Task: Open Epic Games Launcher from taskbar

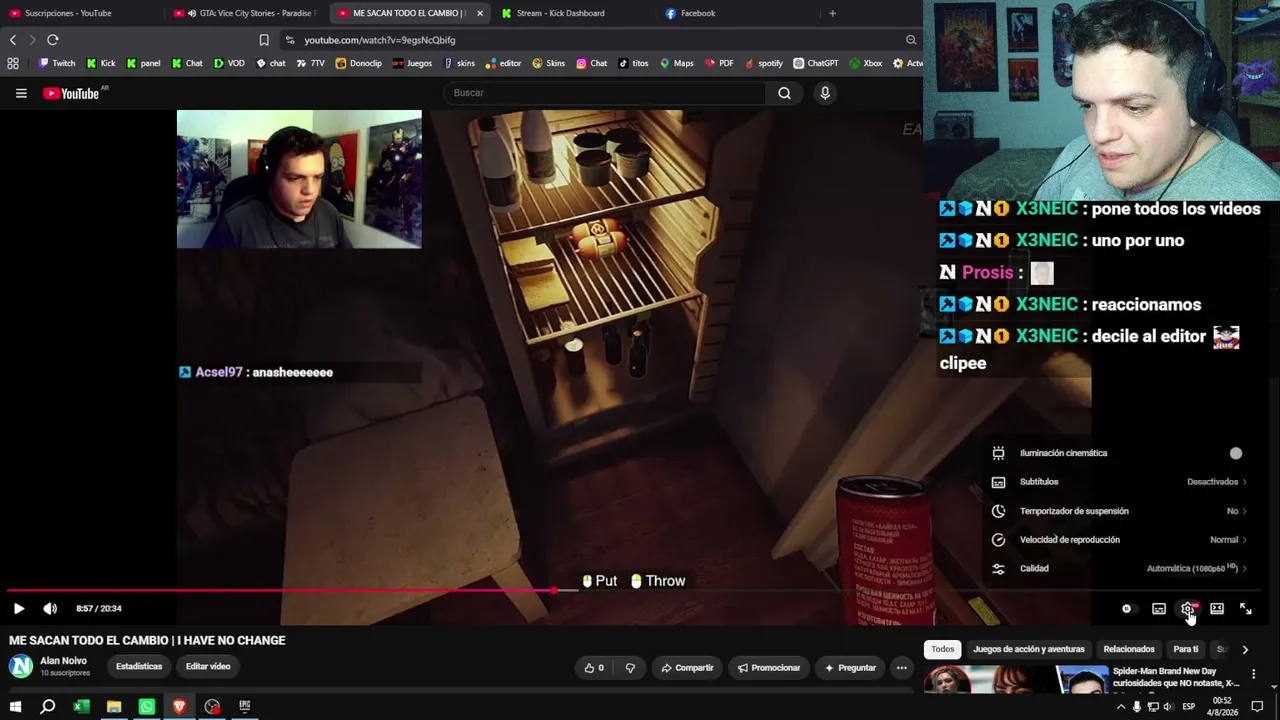Action: coord(244,707)
